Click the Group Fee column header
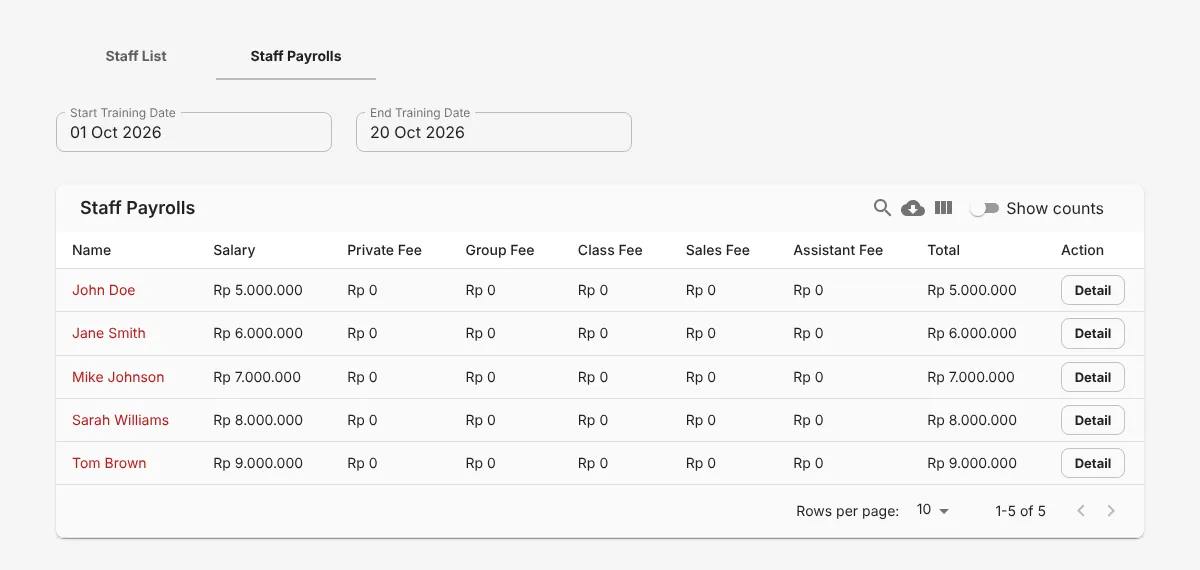1200x570 pixels. coord(500,250)
